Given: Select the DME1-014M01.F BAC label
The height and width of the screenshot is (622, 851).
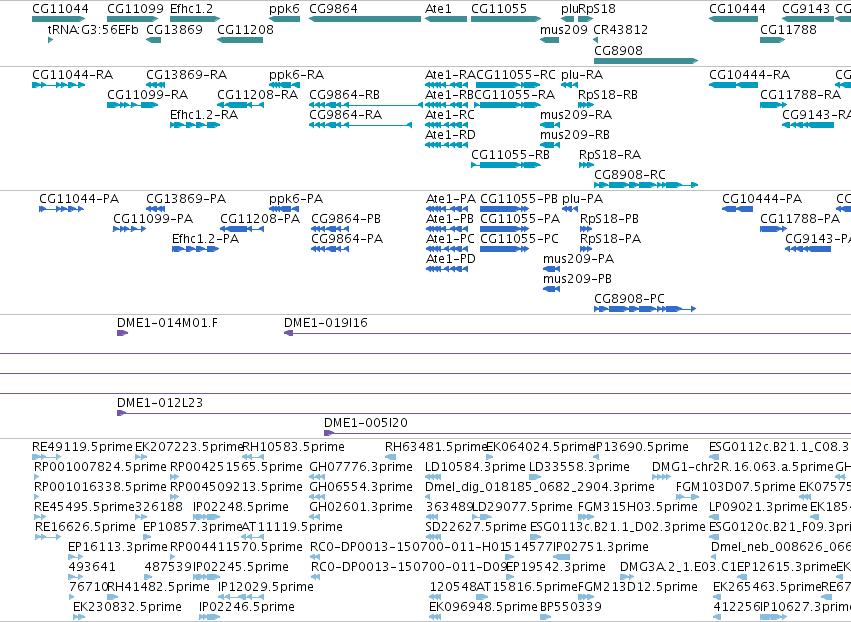Looking at the screenshot, I should click(167, 323).
